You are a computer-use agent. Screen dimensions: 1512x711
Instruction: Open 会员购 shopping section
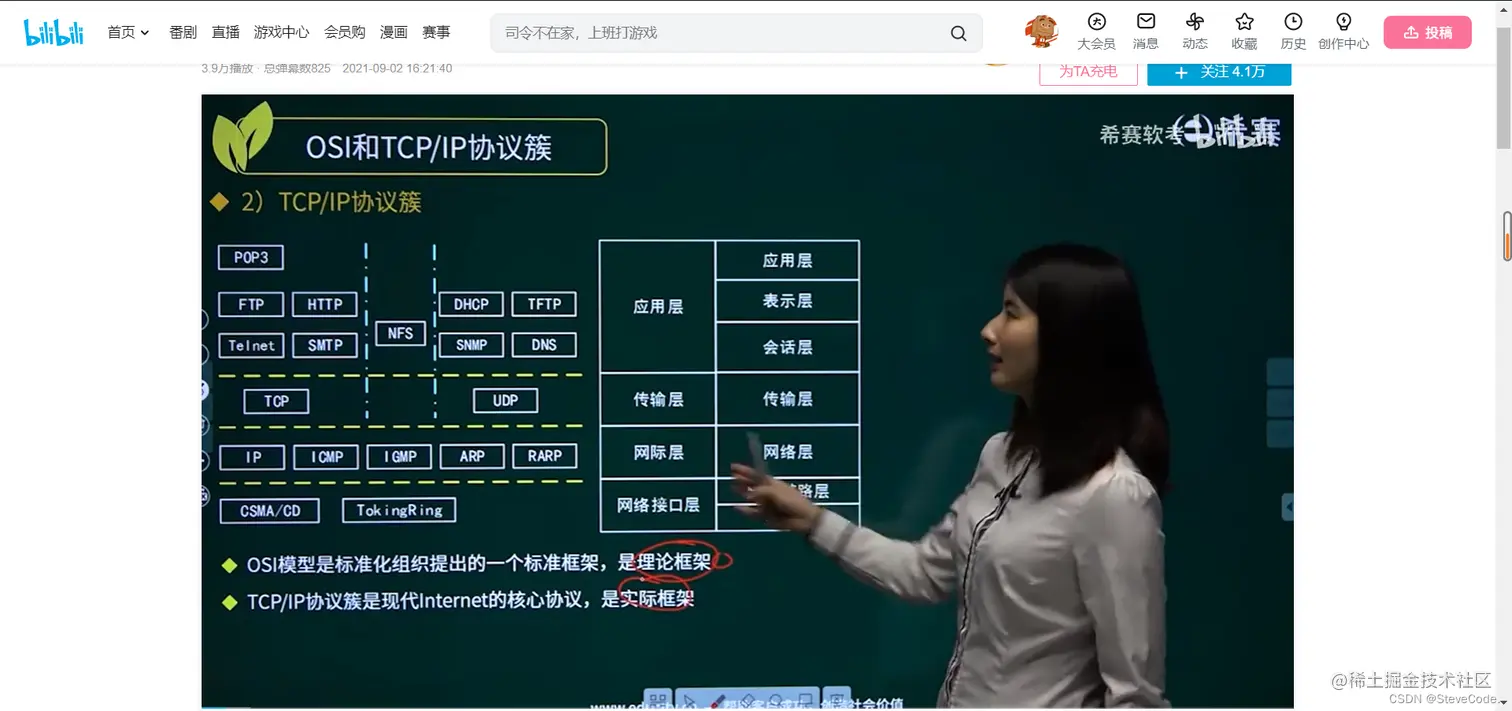[x=345, y=31]
